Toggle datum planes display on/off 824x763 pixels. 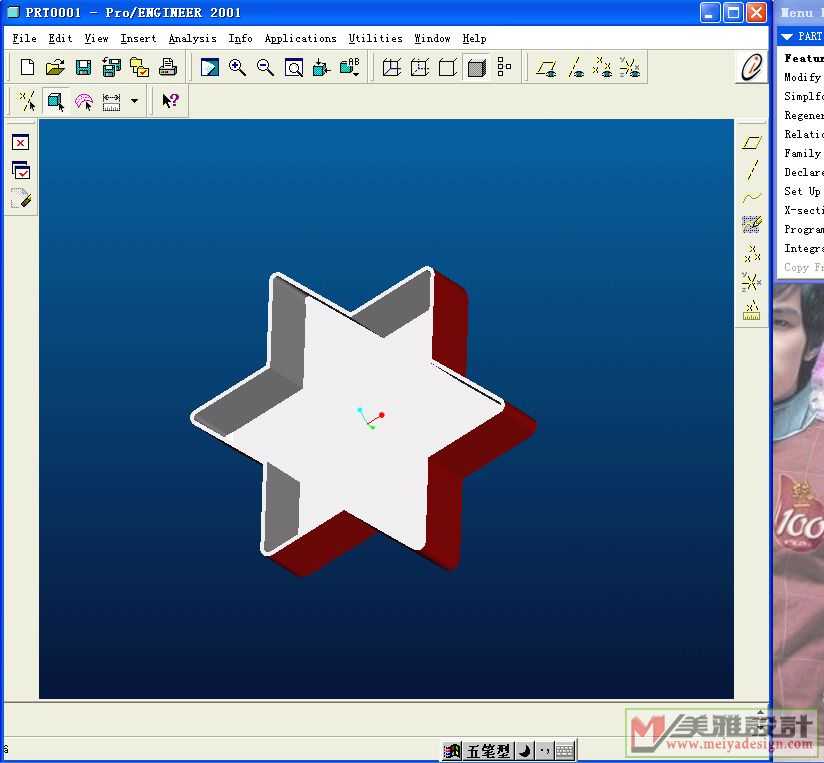546,68
